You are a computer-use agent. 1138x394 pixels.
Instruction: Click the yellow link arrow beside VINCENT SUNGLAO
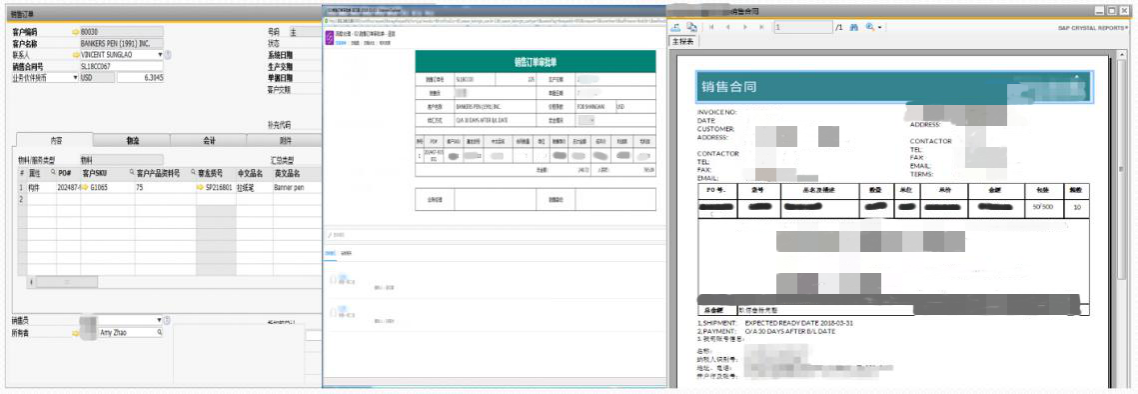(x=75, y=54)
